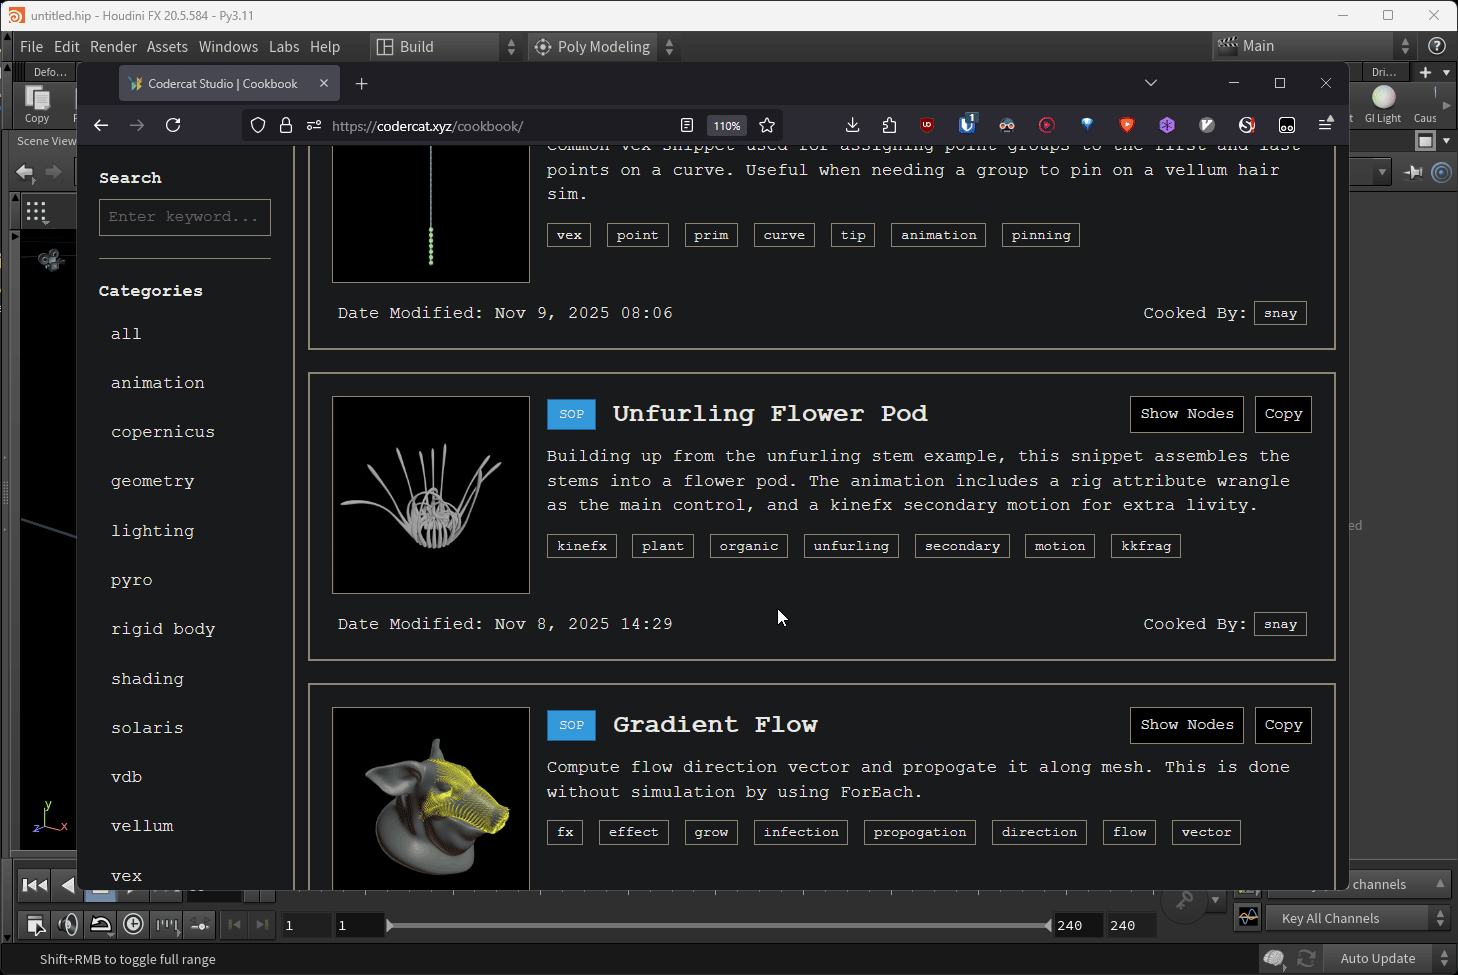Open the Auto Update mode dropdown
Viewport: 1458px width, 975px height.
pyautogui.click(x=1444, y=959)
